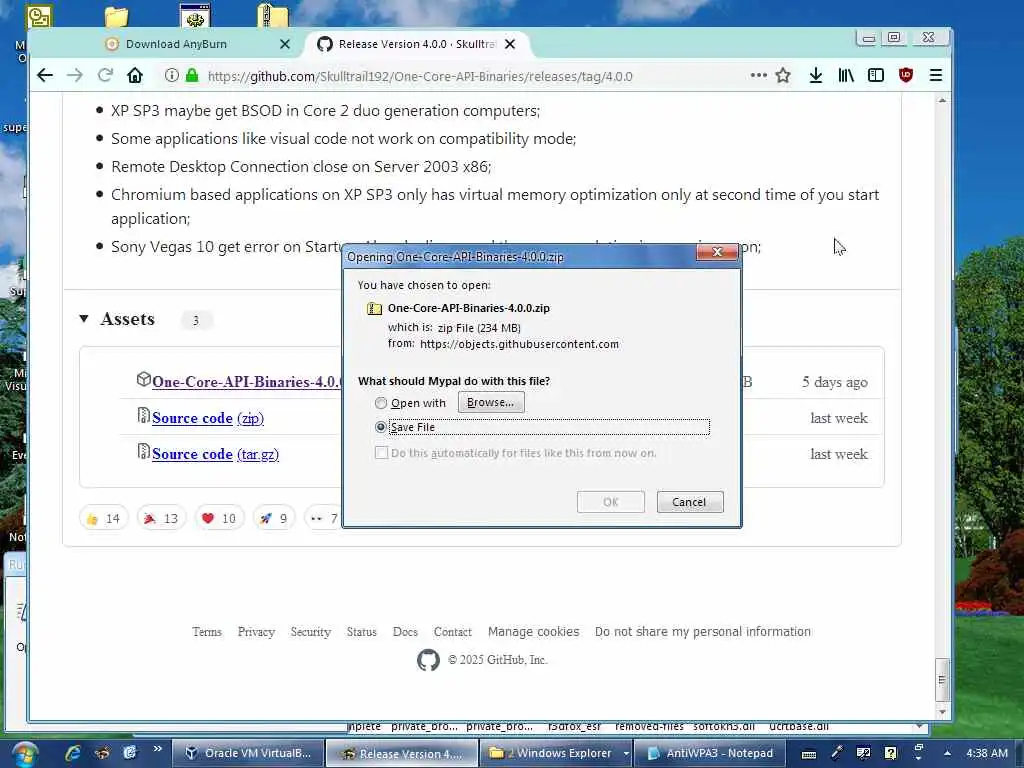
Task: Reload the page with the refresh icon
Action: point(105,76)
